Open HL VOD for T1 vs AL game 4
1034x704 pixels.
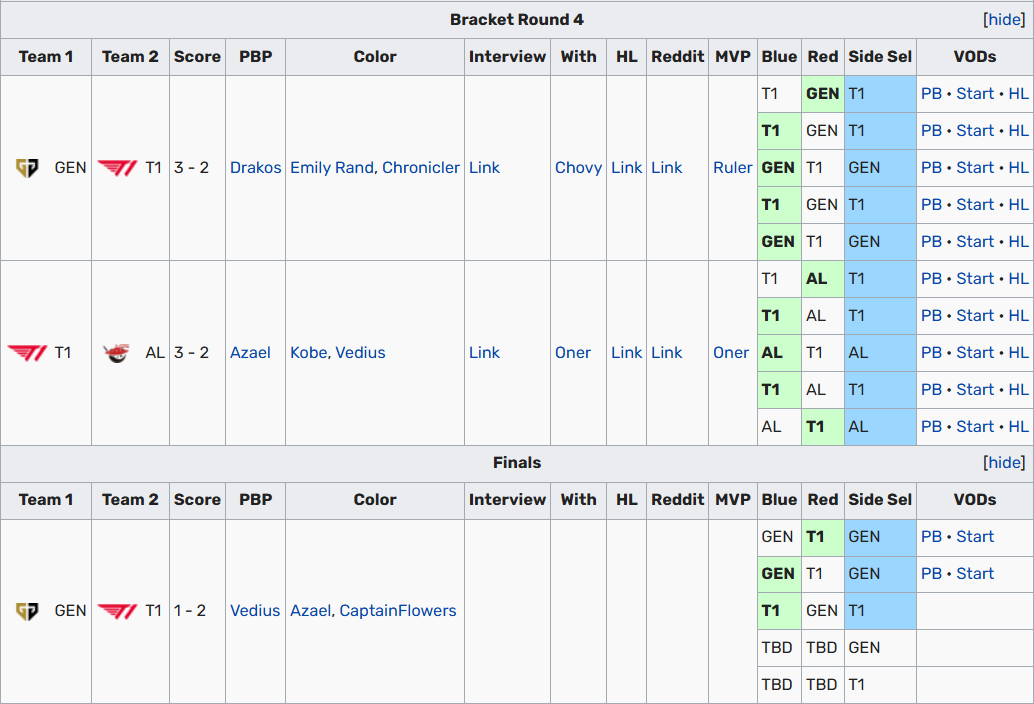(1018, 390)
